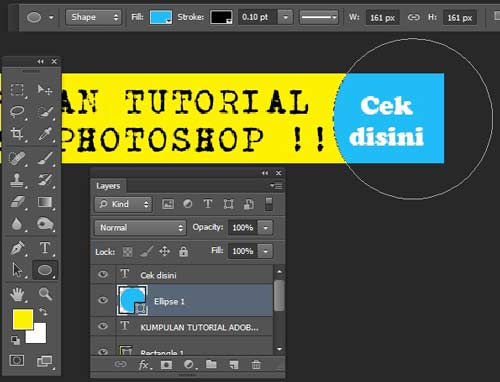The image size is (500, 382).
Task: Select the Move tool
Action: 45,90
